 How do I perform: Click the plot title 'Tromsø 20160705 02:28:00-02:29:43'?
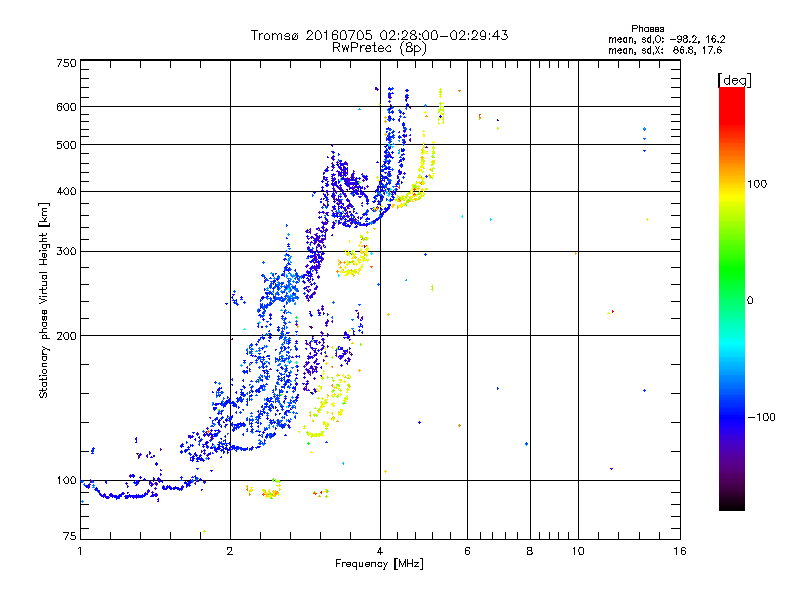379,35
